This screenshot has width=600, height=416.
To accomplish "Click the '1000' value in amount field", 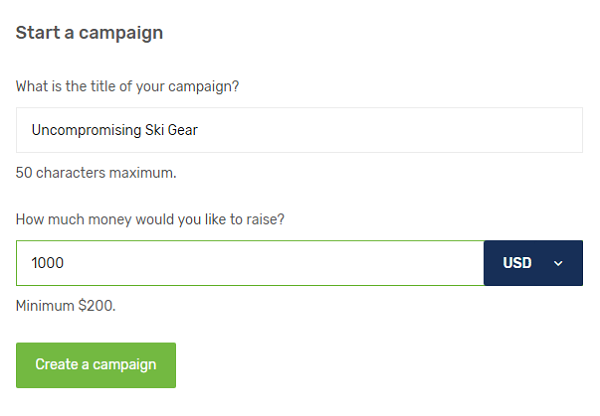I will 48,263.
